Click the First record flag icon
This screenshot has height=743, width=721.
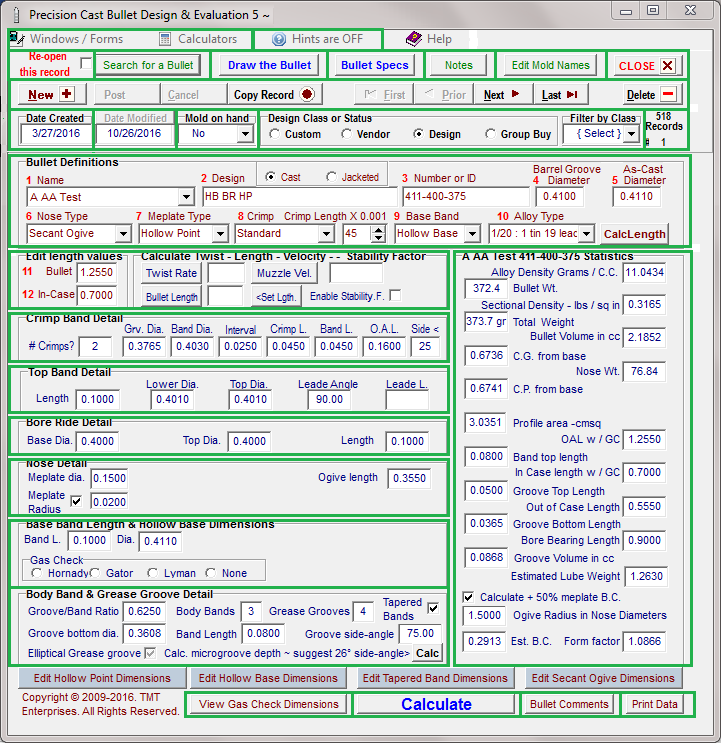(x=370, y=94)
